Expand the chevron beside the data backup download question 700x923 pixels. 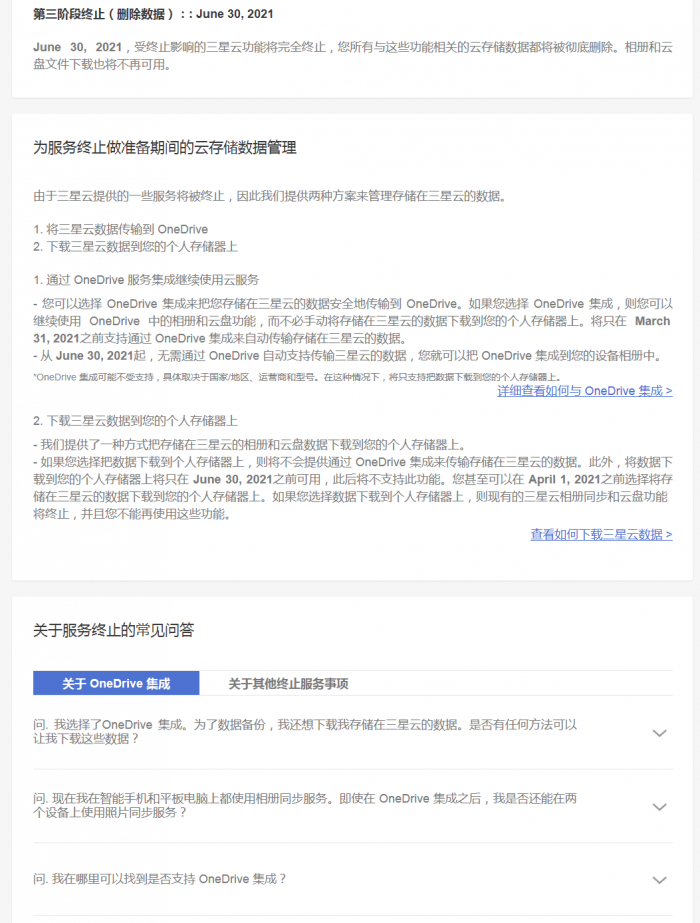coord(659,733)
